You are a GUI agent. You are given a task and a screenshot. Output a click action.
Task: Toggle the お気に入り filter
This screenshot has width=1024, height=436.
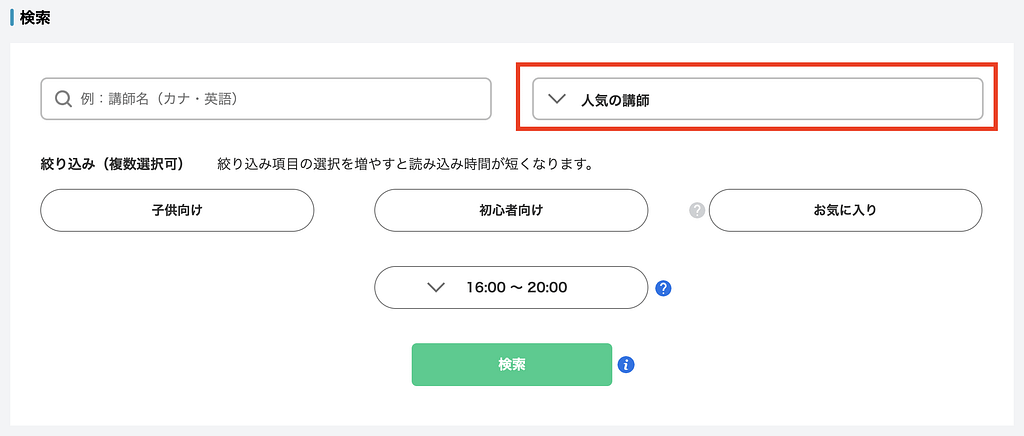[845, 210]
